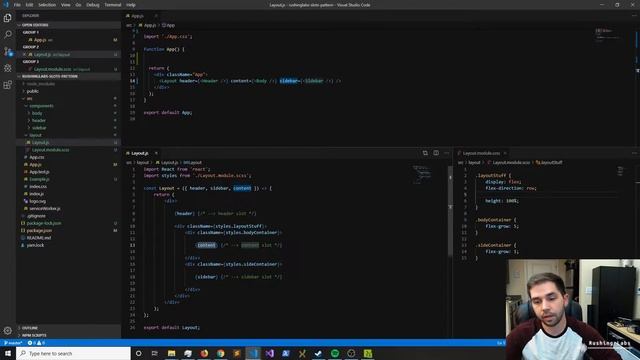Open package.json in the file tree
The height and width of the screenshot is (360, 640).
[x=39, y=231]
